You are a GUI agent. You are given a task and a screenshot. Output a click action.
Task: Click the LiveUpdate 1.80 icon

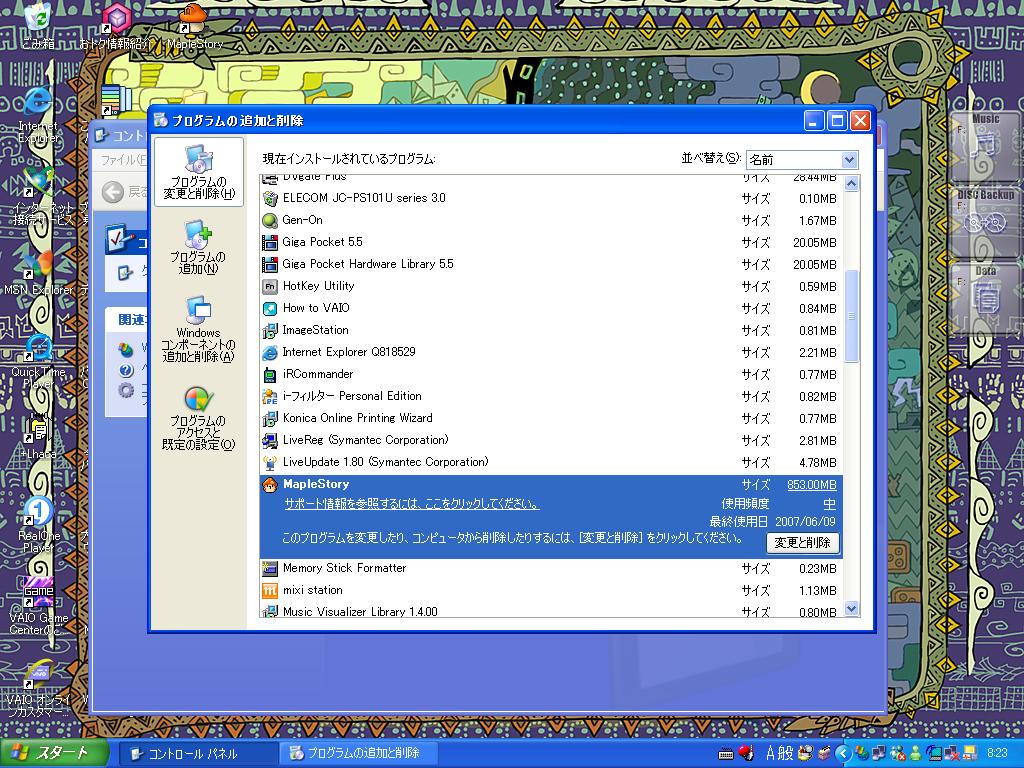click(x=270, y=462)
